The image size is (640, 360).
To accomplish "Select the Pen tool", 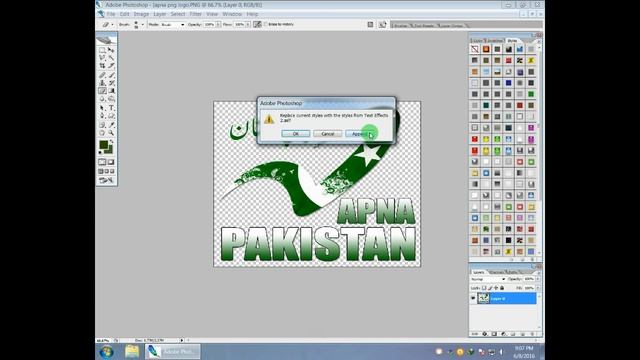I will [102, 116].
